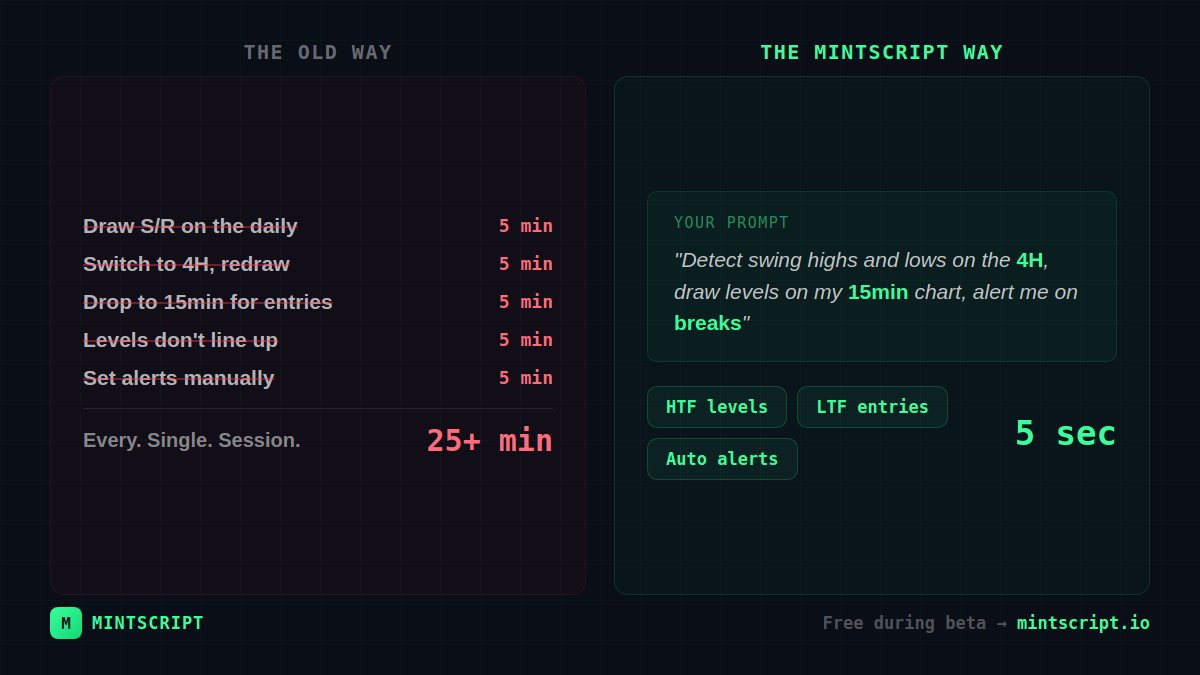Viewport: 1200px width, 675px height.
Task: Select the HTF levels chip
Action: 717,407
